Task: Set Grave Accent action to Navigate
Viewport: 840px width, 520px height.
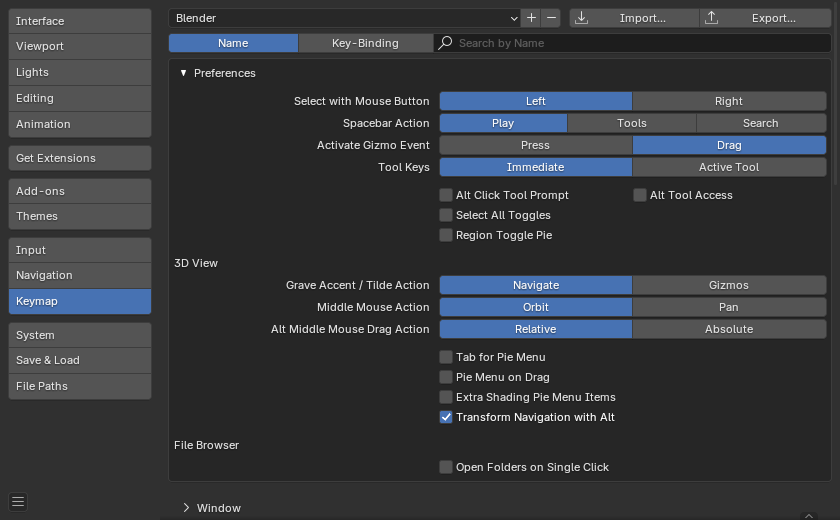Action: pos(536,285)
